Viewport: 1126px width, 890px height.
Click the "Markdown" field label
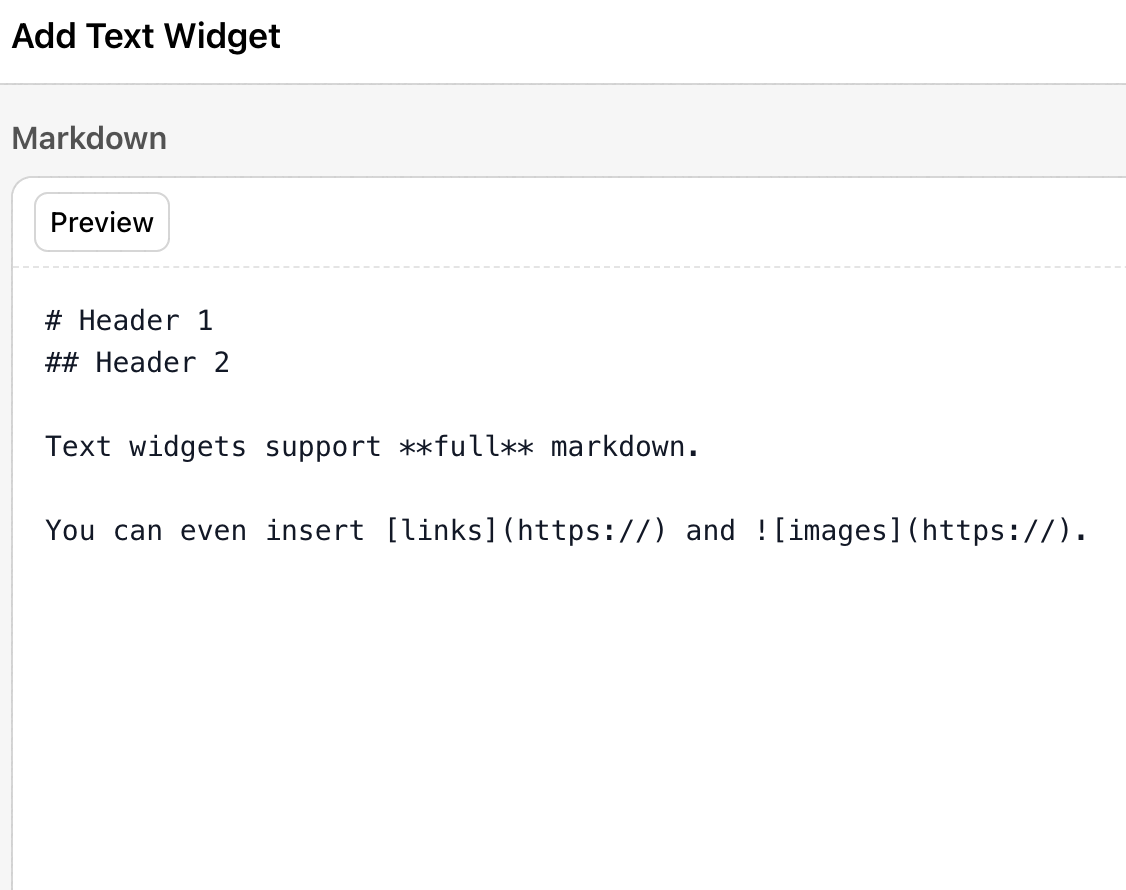89,138
